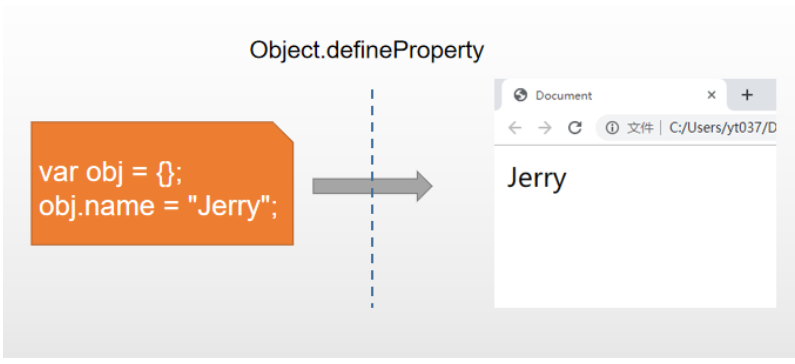The image size is (795, 364).
Task: Click the dashed vertical divider line
Action: [x=372, y=198]
